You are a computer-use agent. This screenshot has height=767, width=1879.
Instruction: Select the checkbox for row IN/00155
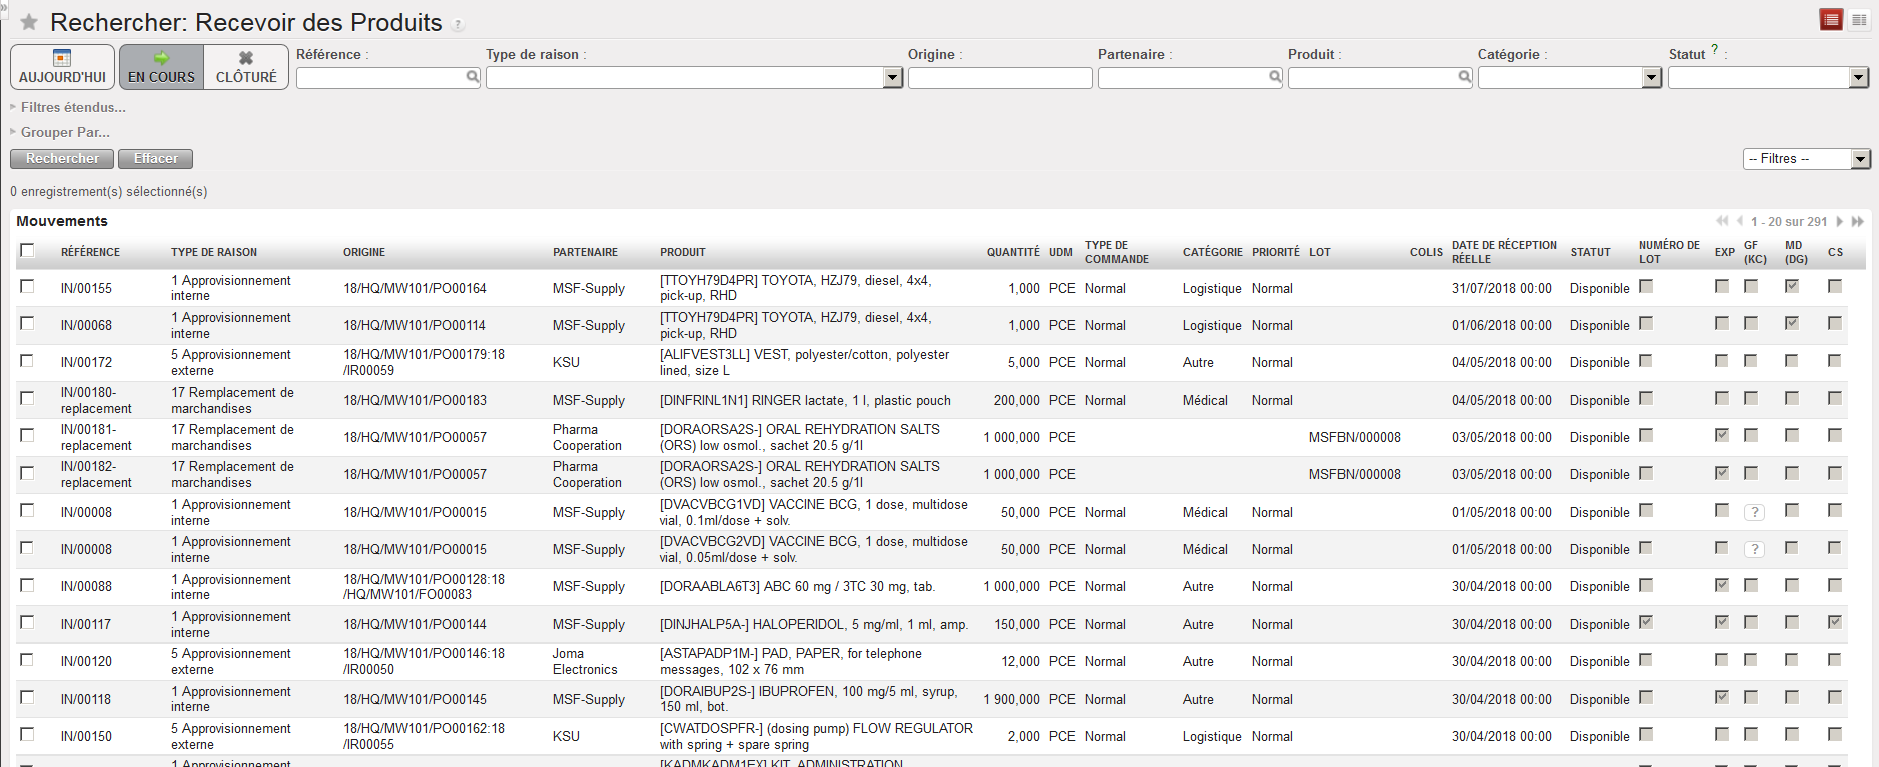(x=27, y=287)
